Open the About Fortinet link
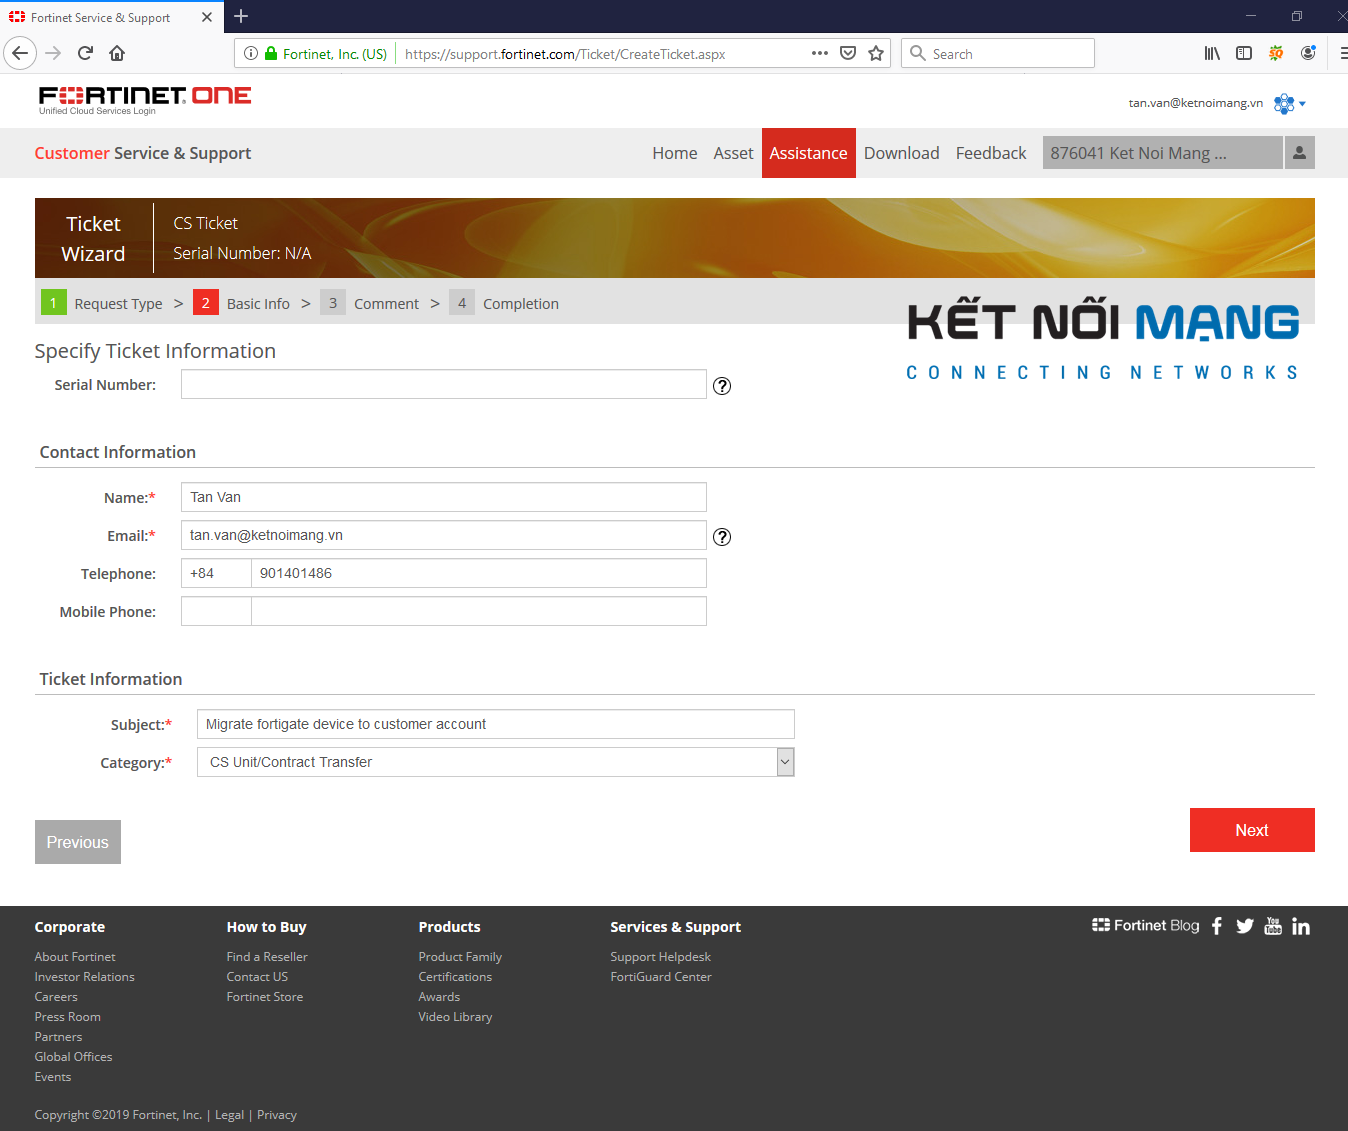Image resolution: width=1348 pixels, height=1131 pixels. (x=75, y=957)
